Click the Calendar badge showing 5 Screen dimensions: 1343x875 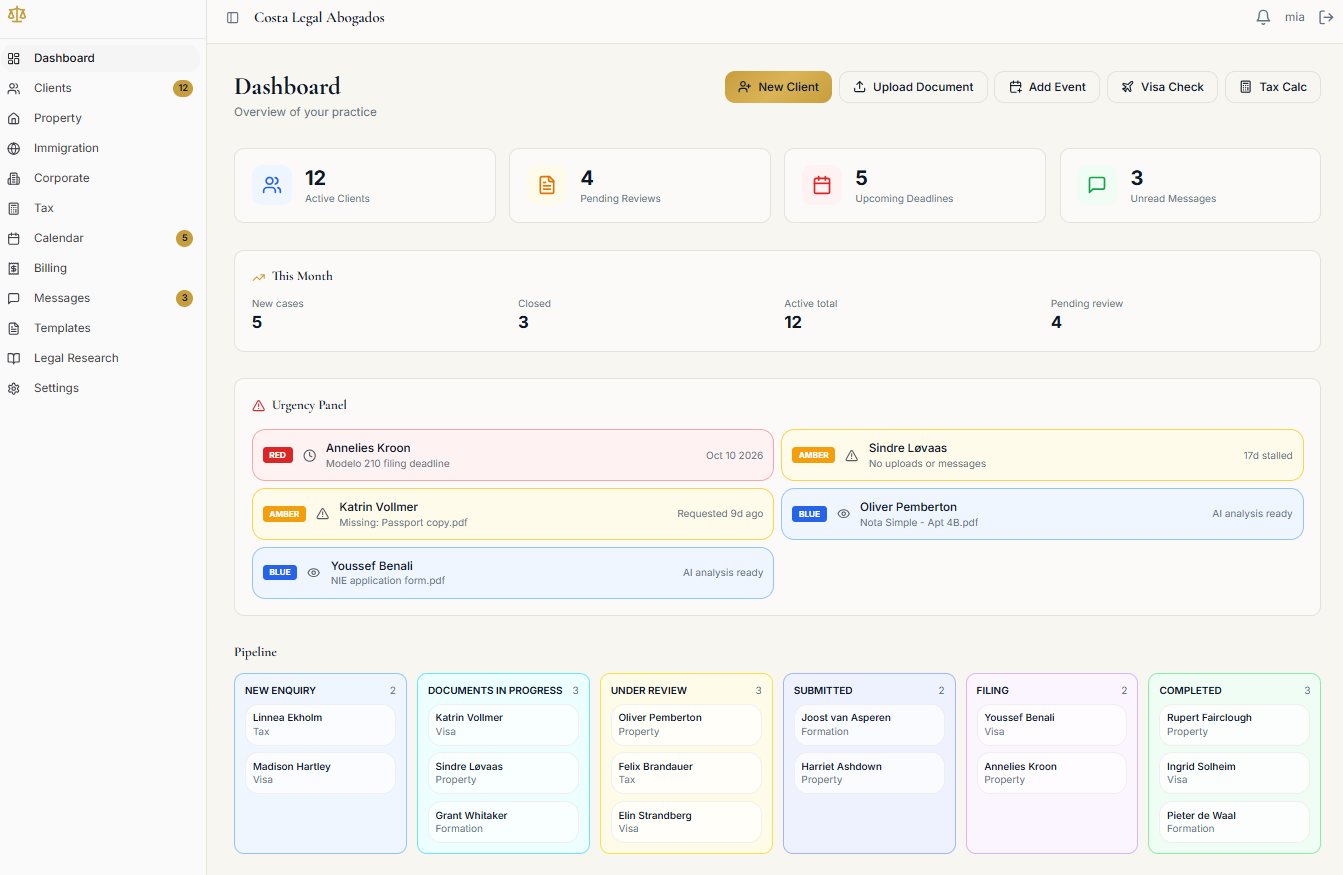pos(184,238)
